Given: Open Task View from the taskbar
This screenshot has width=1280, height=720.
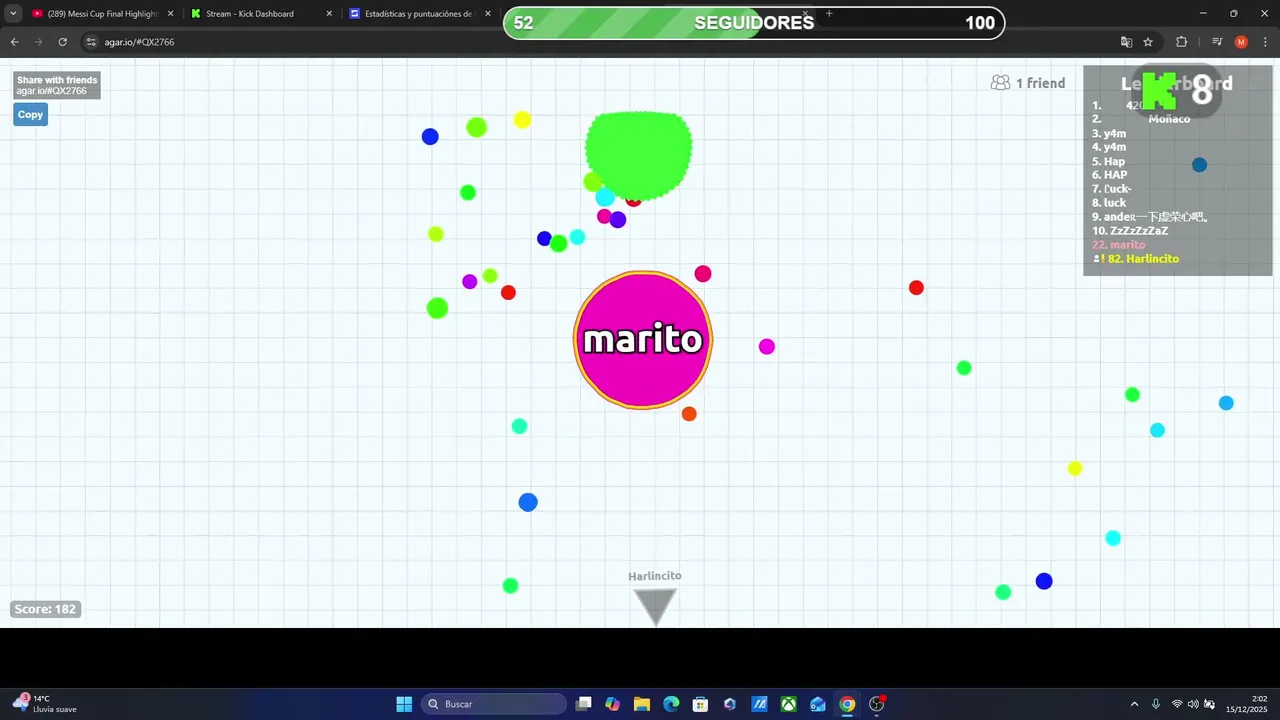Looking at the screenshot, I should (x=584, y=704).
